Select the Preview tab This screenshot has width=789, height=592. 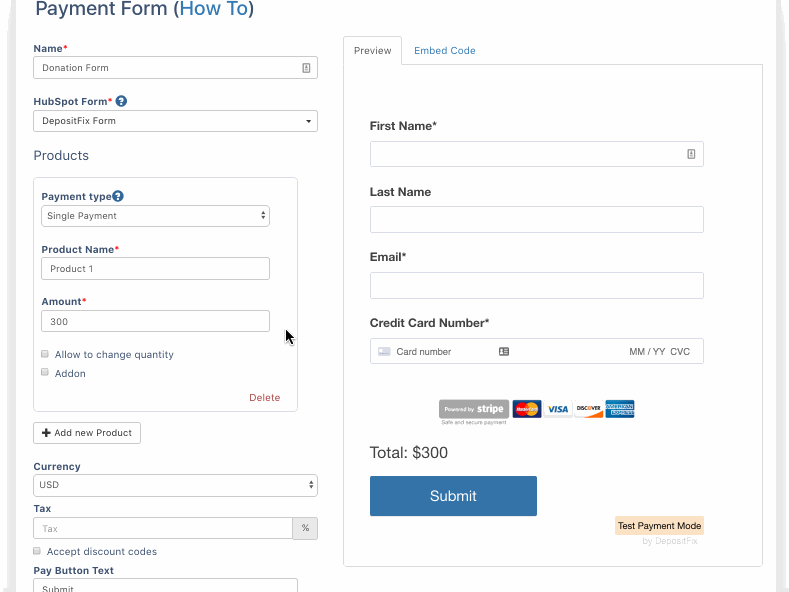(x=372, y=51)
